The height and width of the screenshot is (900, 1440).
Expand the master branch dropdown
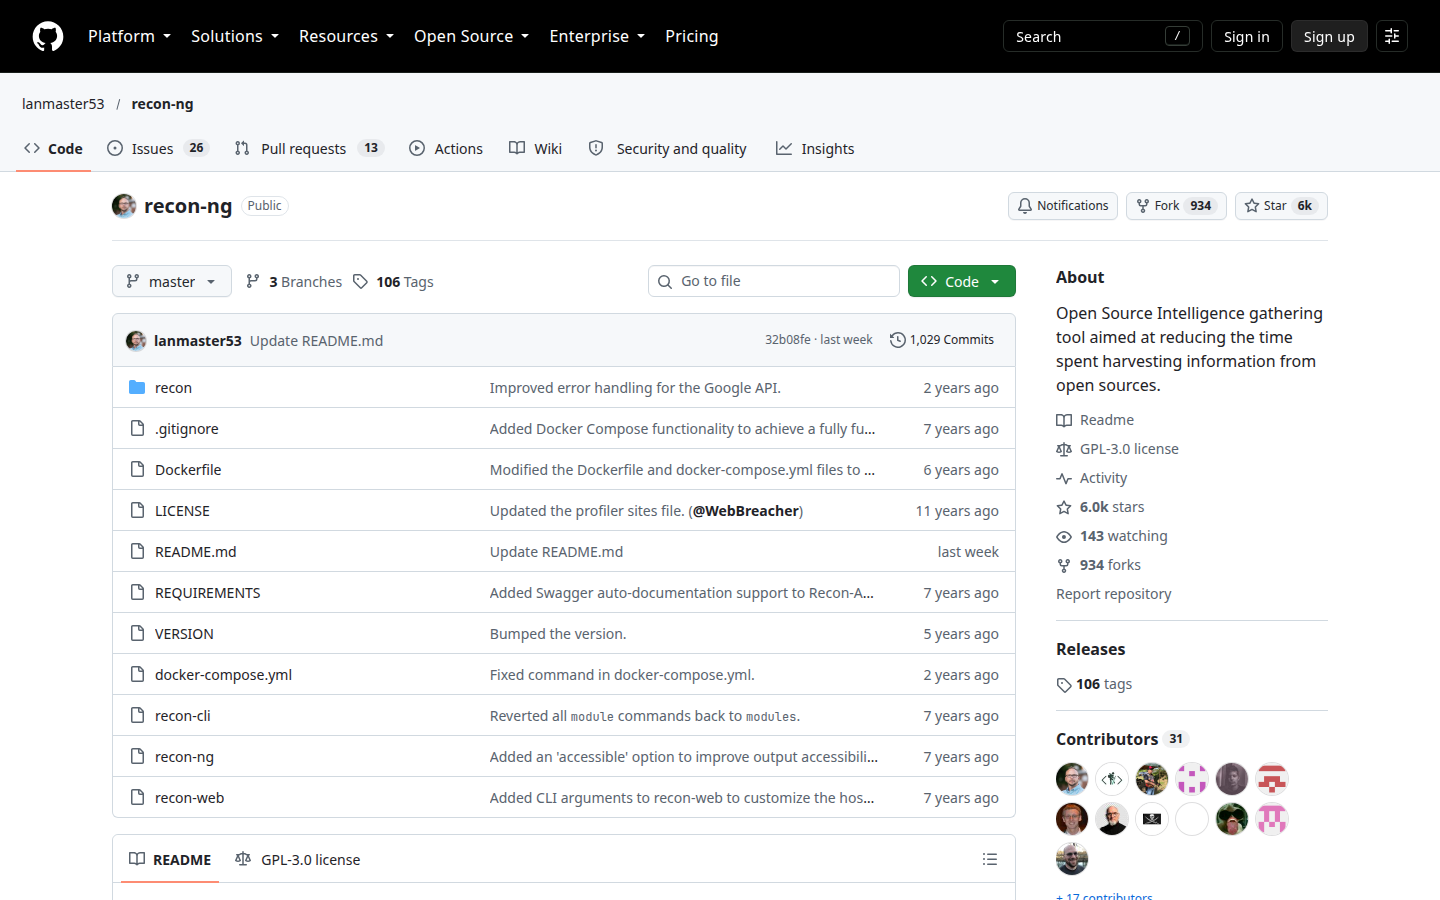[x=172, y=281]
